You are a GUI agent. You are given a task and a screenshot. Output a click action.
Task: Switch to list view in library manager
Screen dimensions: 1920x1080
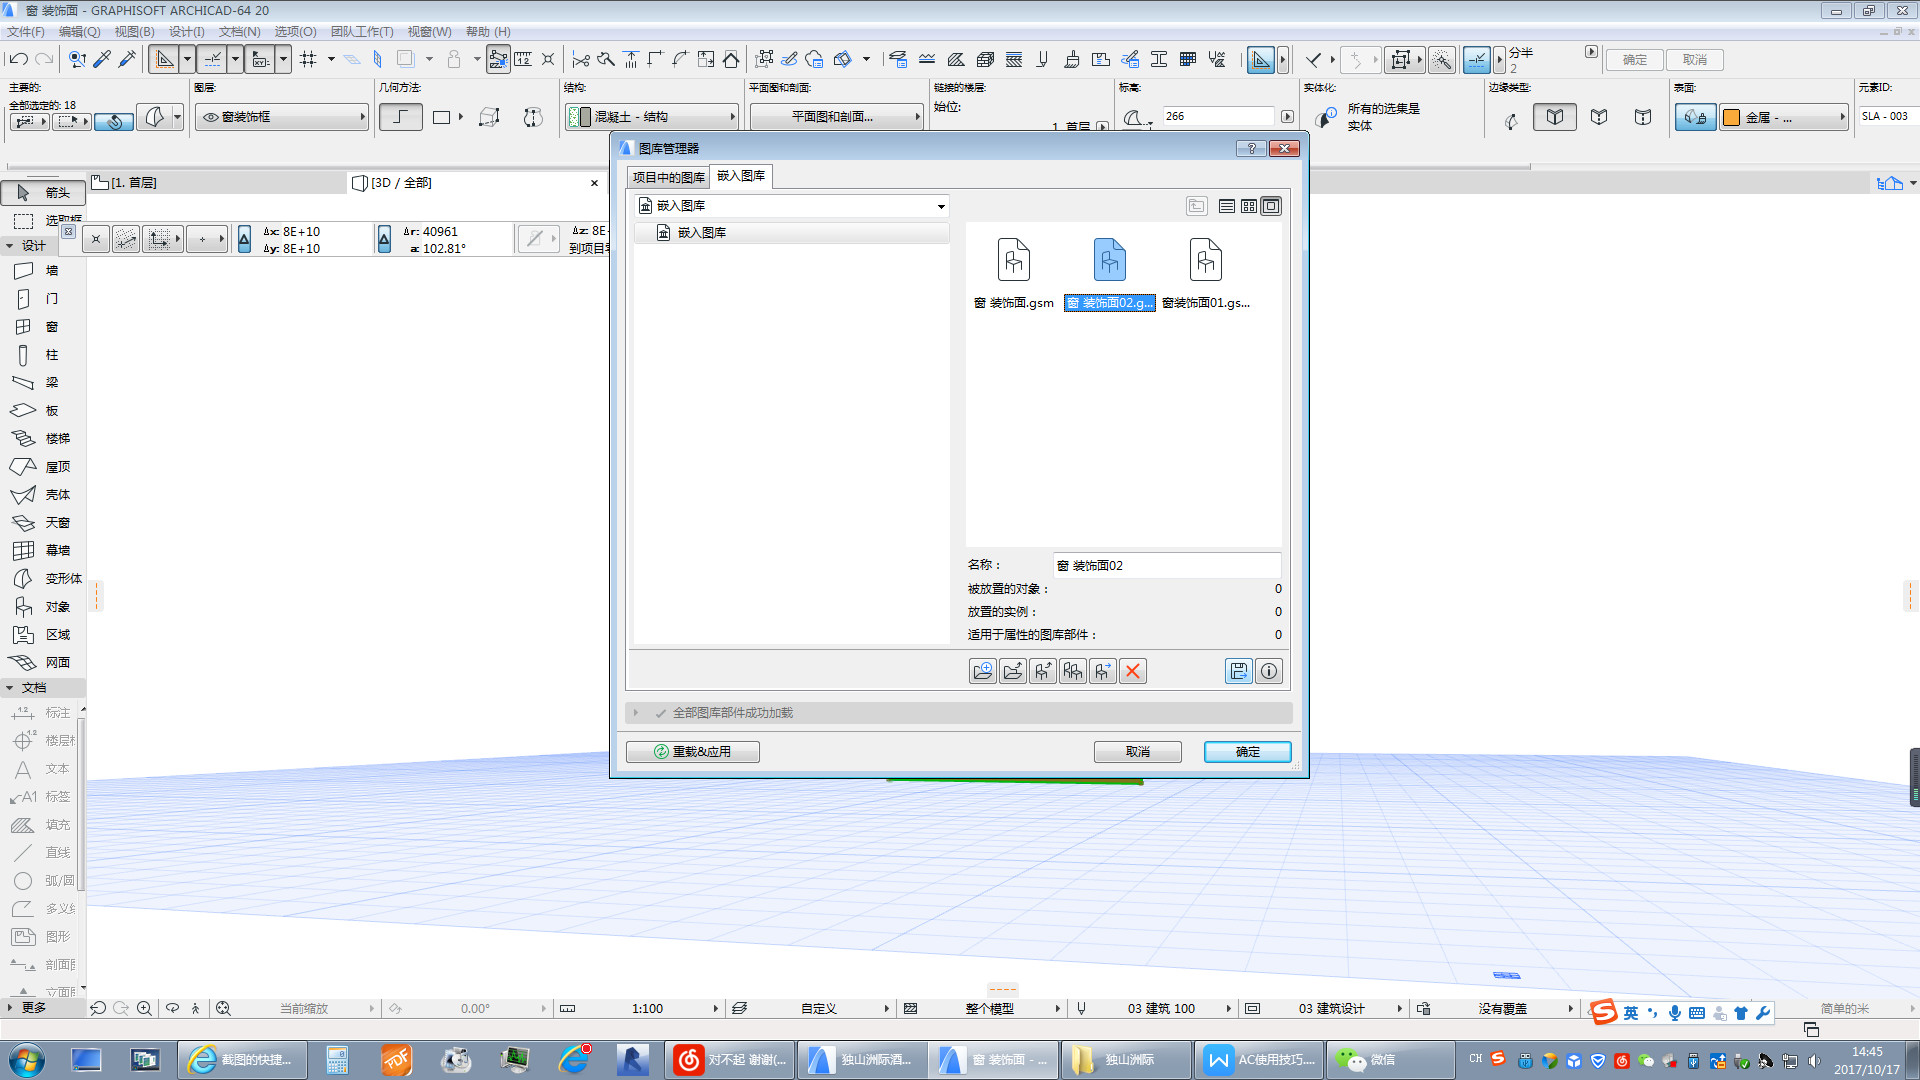pos(1227,206)
